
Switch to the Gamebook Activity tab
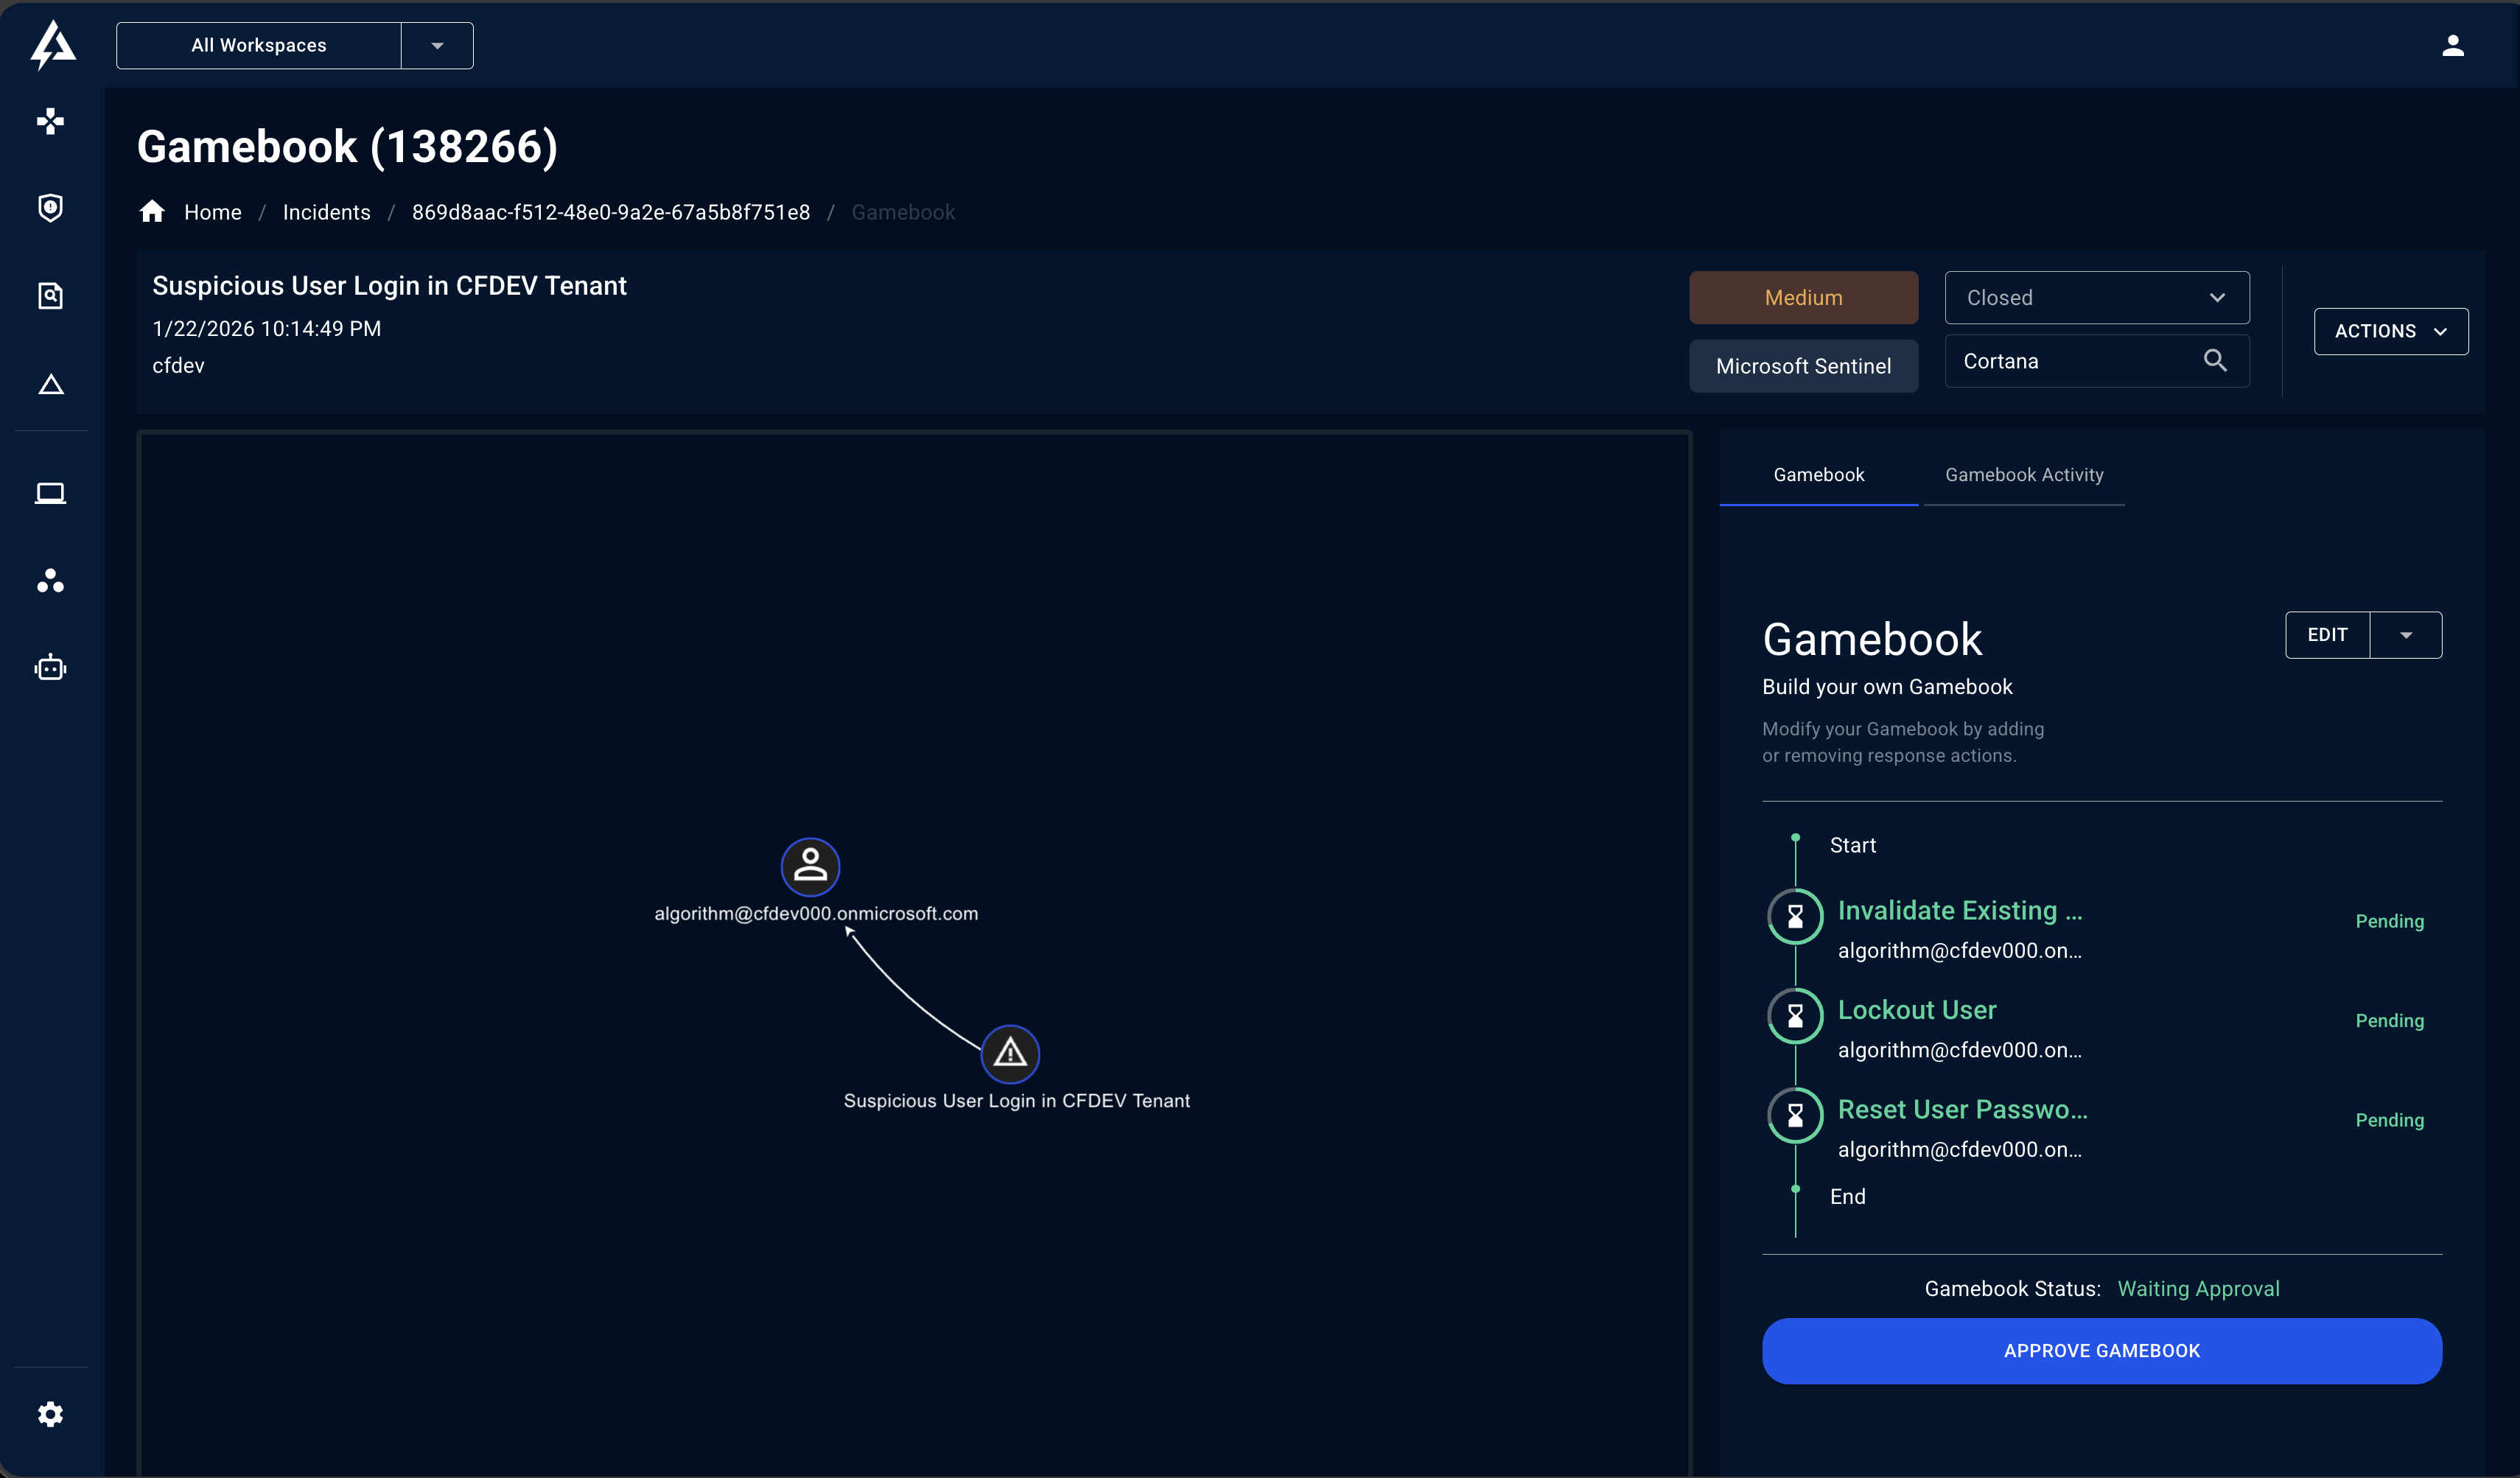point(2024,474)
